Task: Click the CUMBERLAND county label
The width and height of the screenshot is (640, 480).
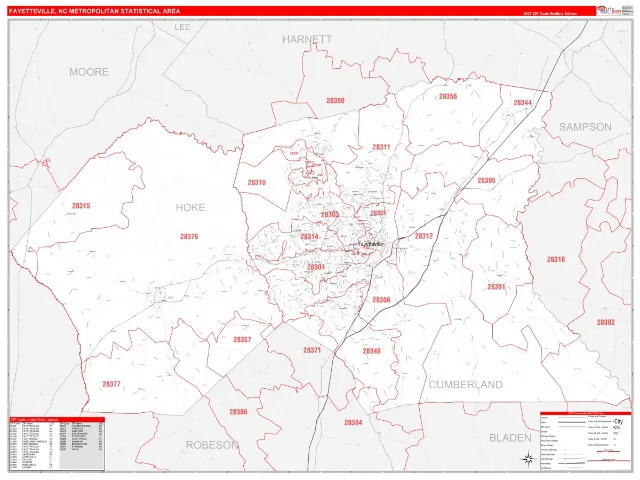Action: pos(466,384)
